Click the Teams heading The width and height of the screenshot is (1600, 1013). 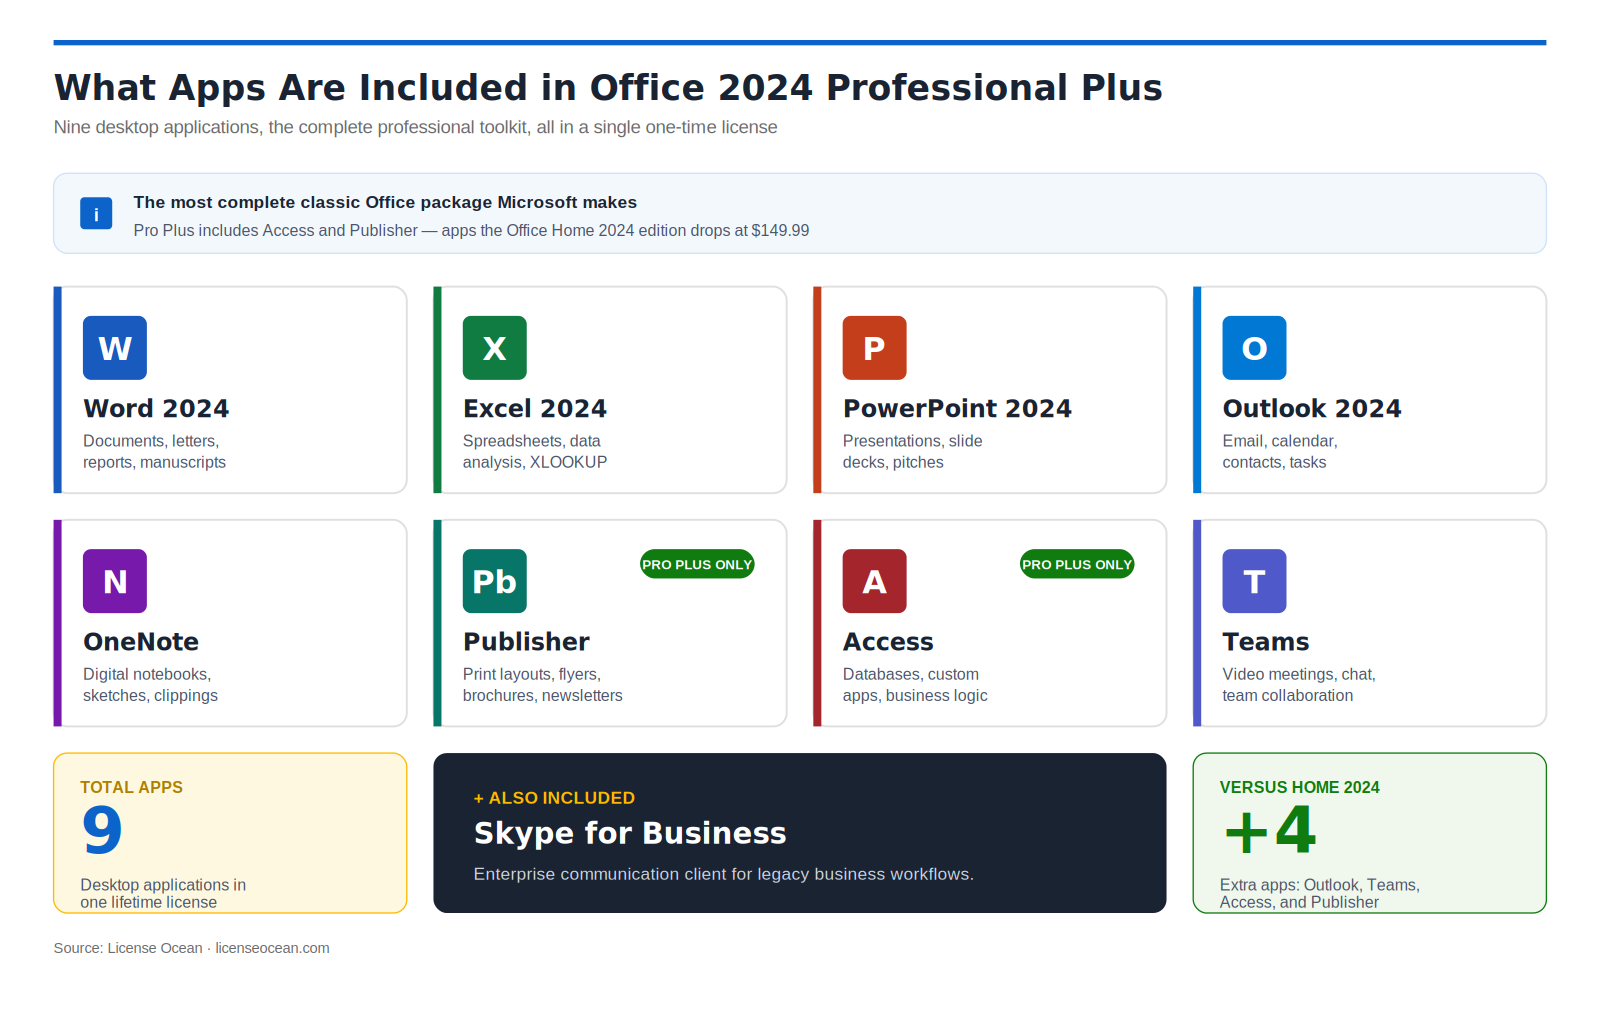[x=1266, y=642]
